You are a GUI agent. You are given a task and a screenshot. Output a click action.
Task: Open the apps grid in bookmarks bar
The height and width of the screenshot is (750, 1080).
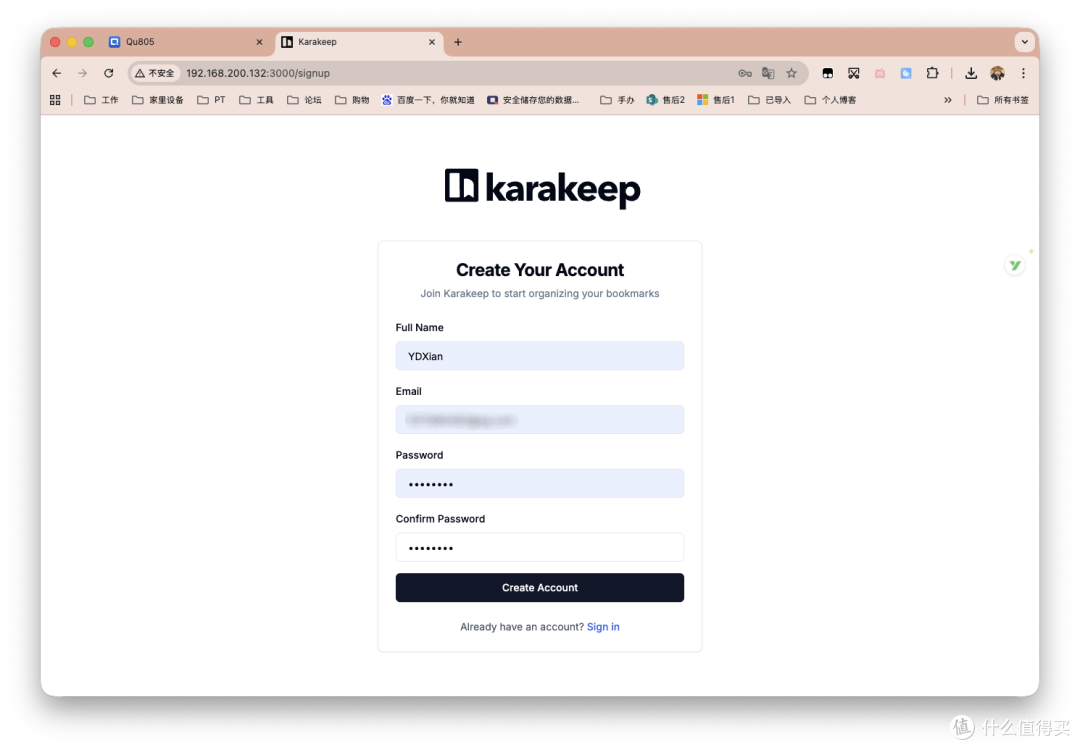point(55,100)
